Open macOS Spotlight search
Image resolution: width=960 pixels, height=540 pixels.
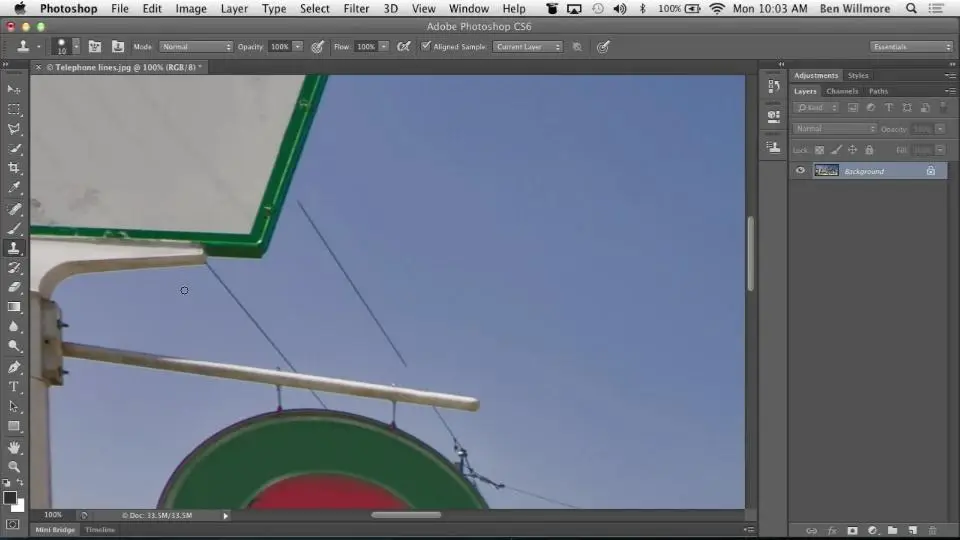pos(911,9)
